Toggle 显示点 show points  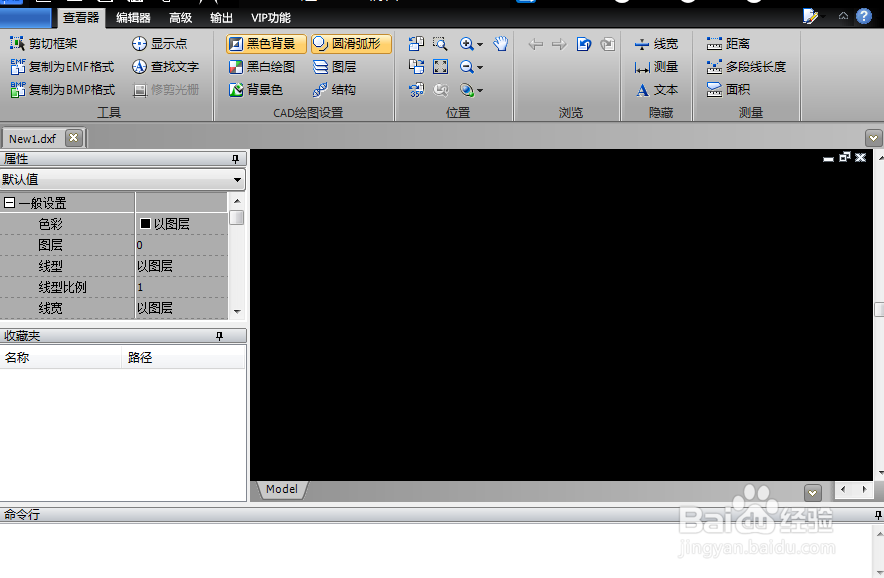coord(160,43)
